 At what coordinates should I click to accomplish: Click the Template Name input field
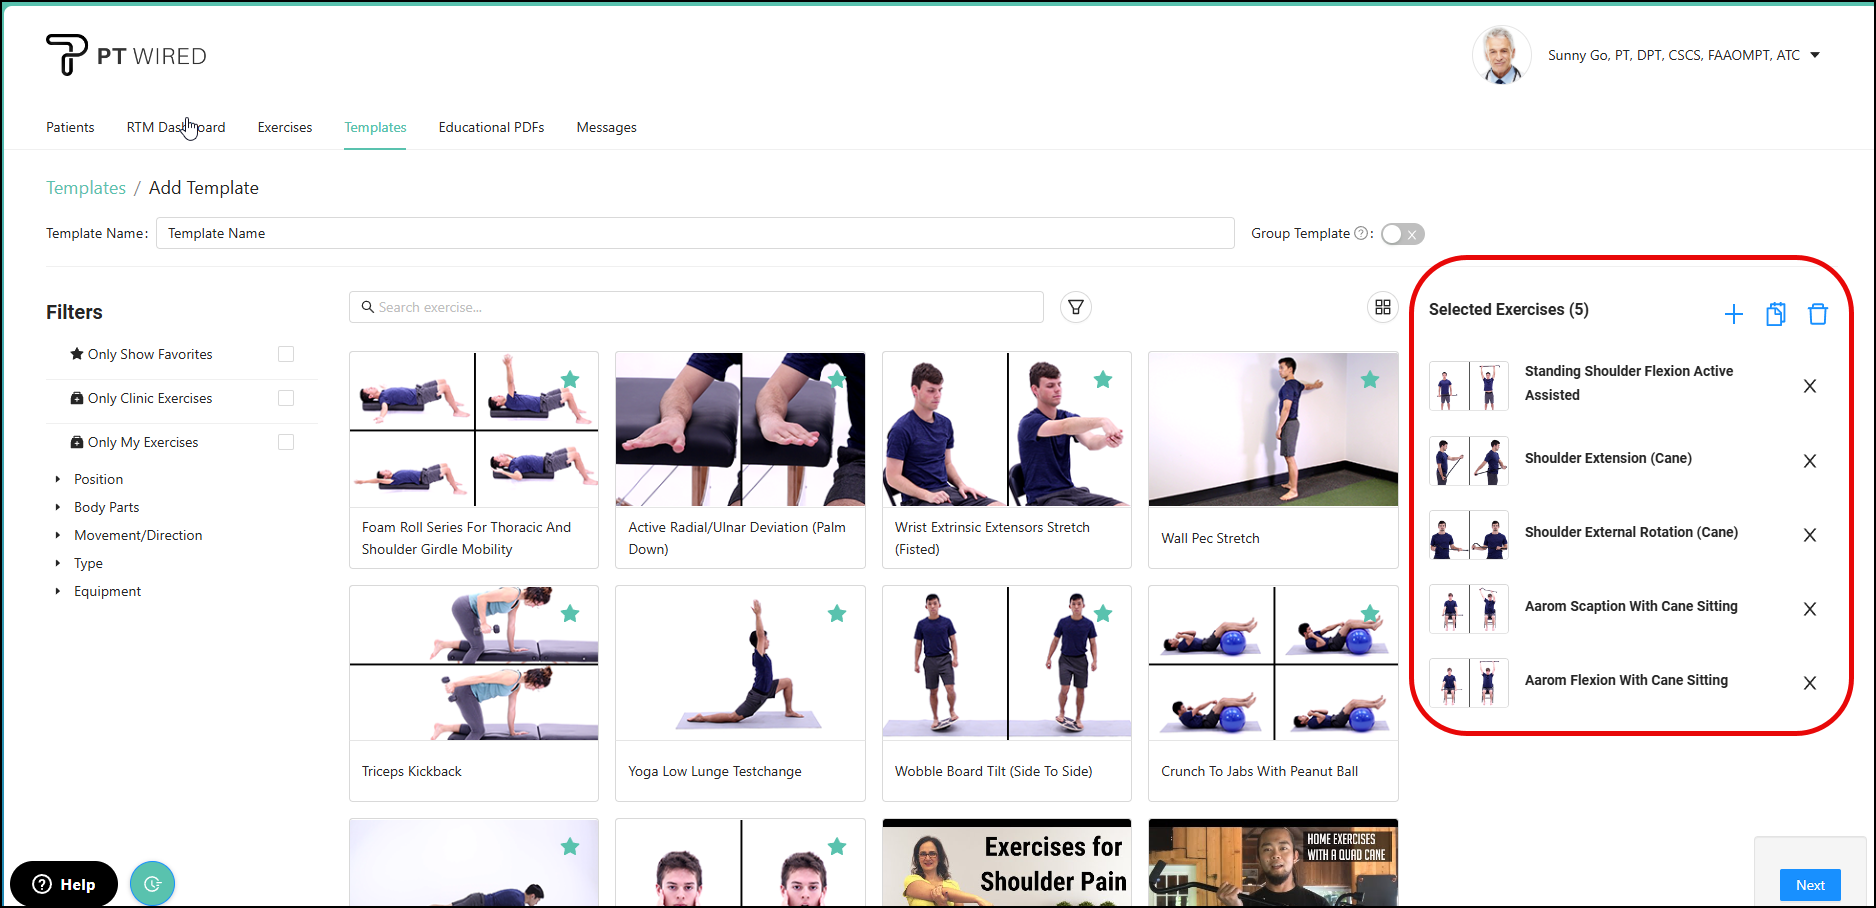click(694, 233)
